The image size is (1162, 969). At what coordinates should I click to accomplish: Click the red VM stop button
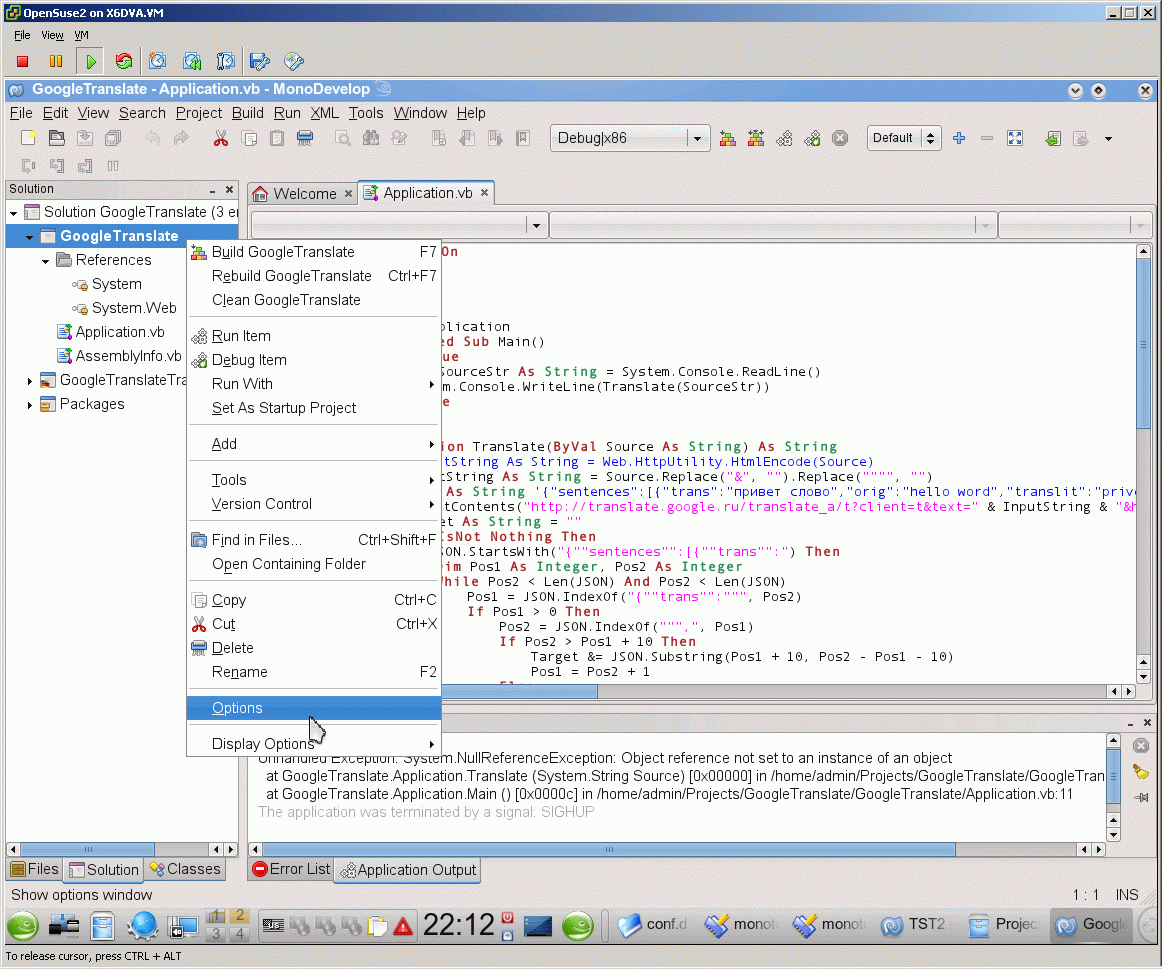[x=22, y=61]
